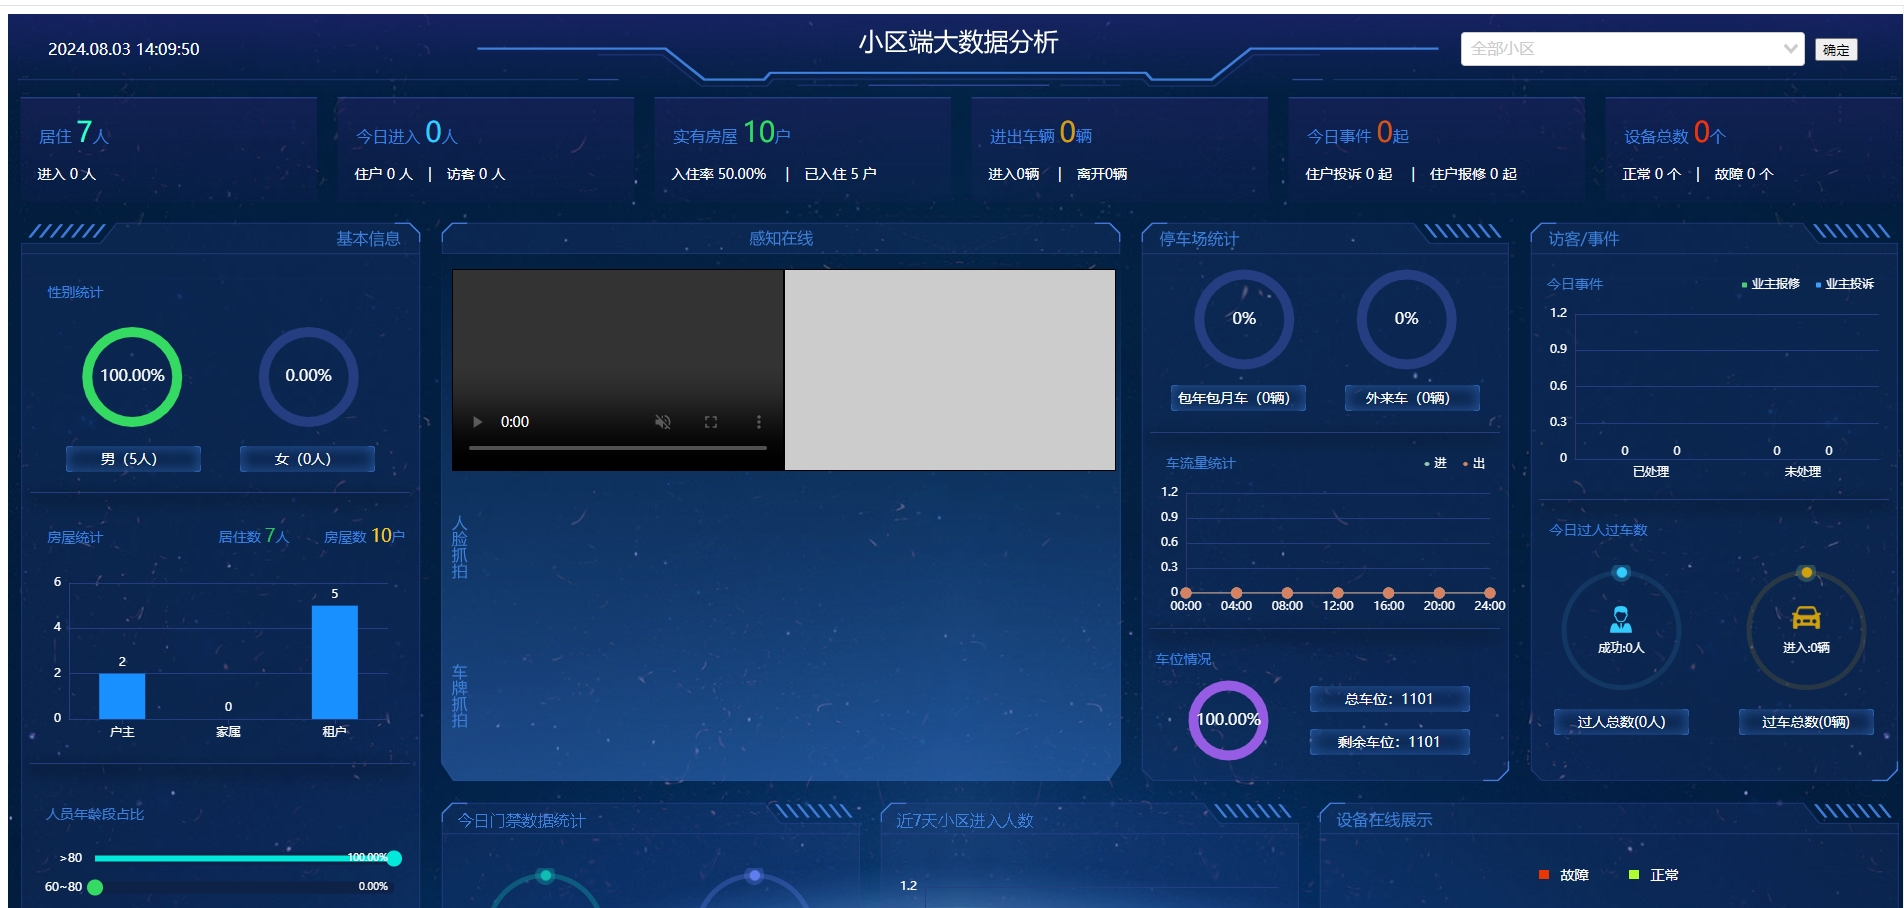Click the 停车场统计 panel title
Viewport: 1904px width, 908px height.
[1198, 239]
